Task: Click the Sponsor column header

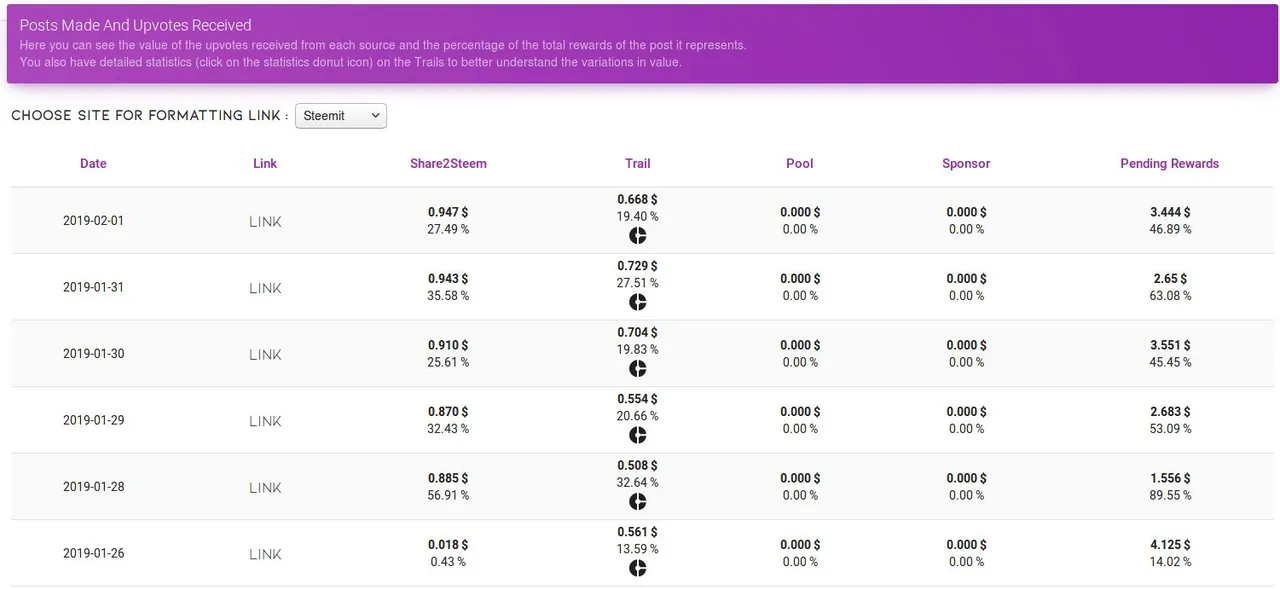Action: pos(966,163)
